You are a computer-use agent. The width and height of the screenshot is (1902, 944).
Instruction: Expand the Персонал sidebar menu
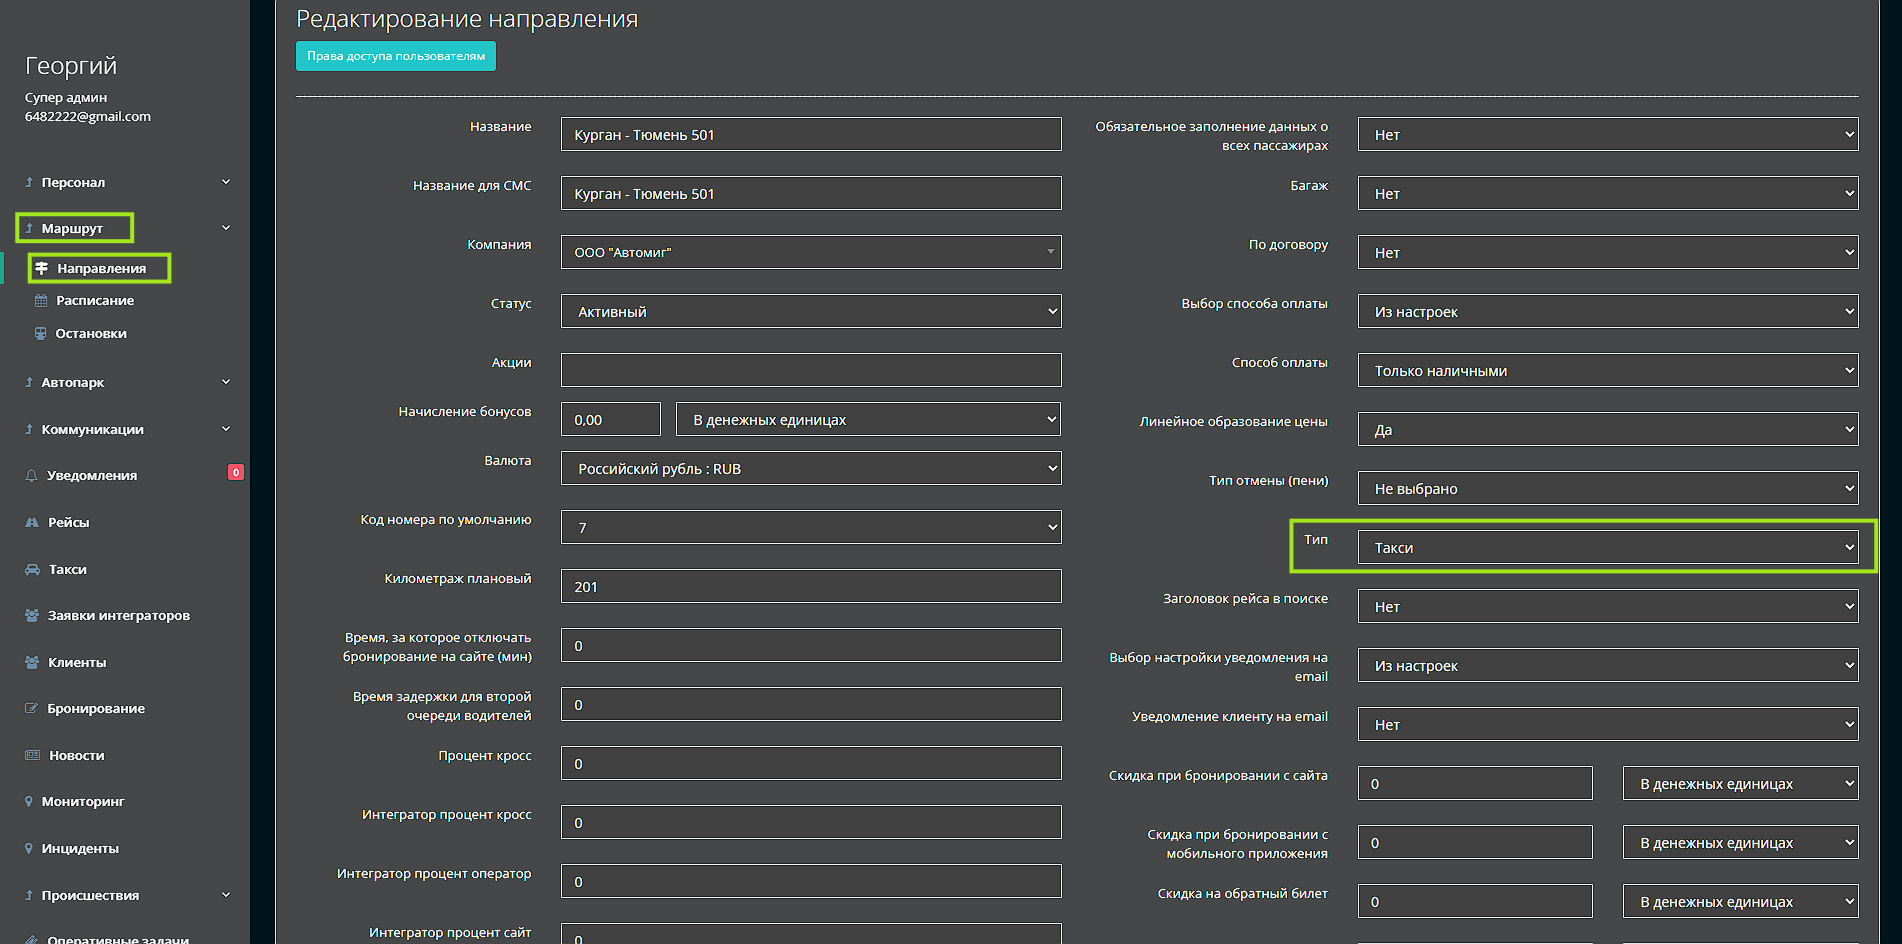127,183
